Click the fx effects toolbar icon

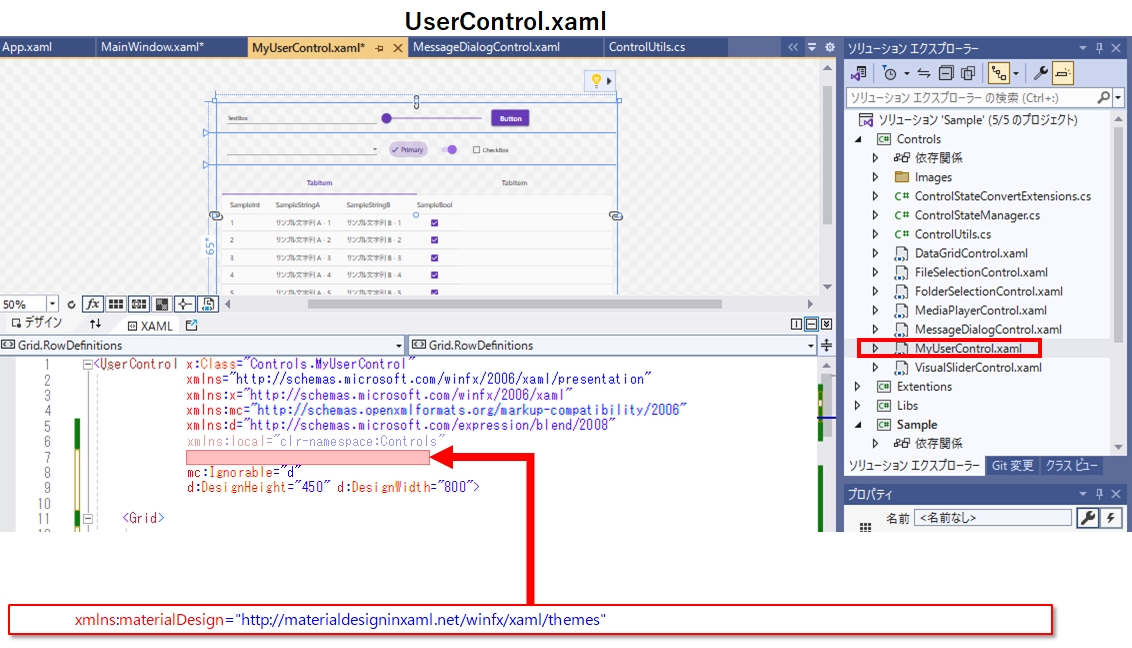click(x=93, y=303)
